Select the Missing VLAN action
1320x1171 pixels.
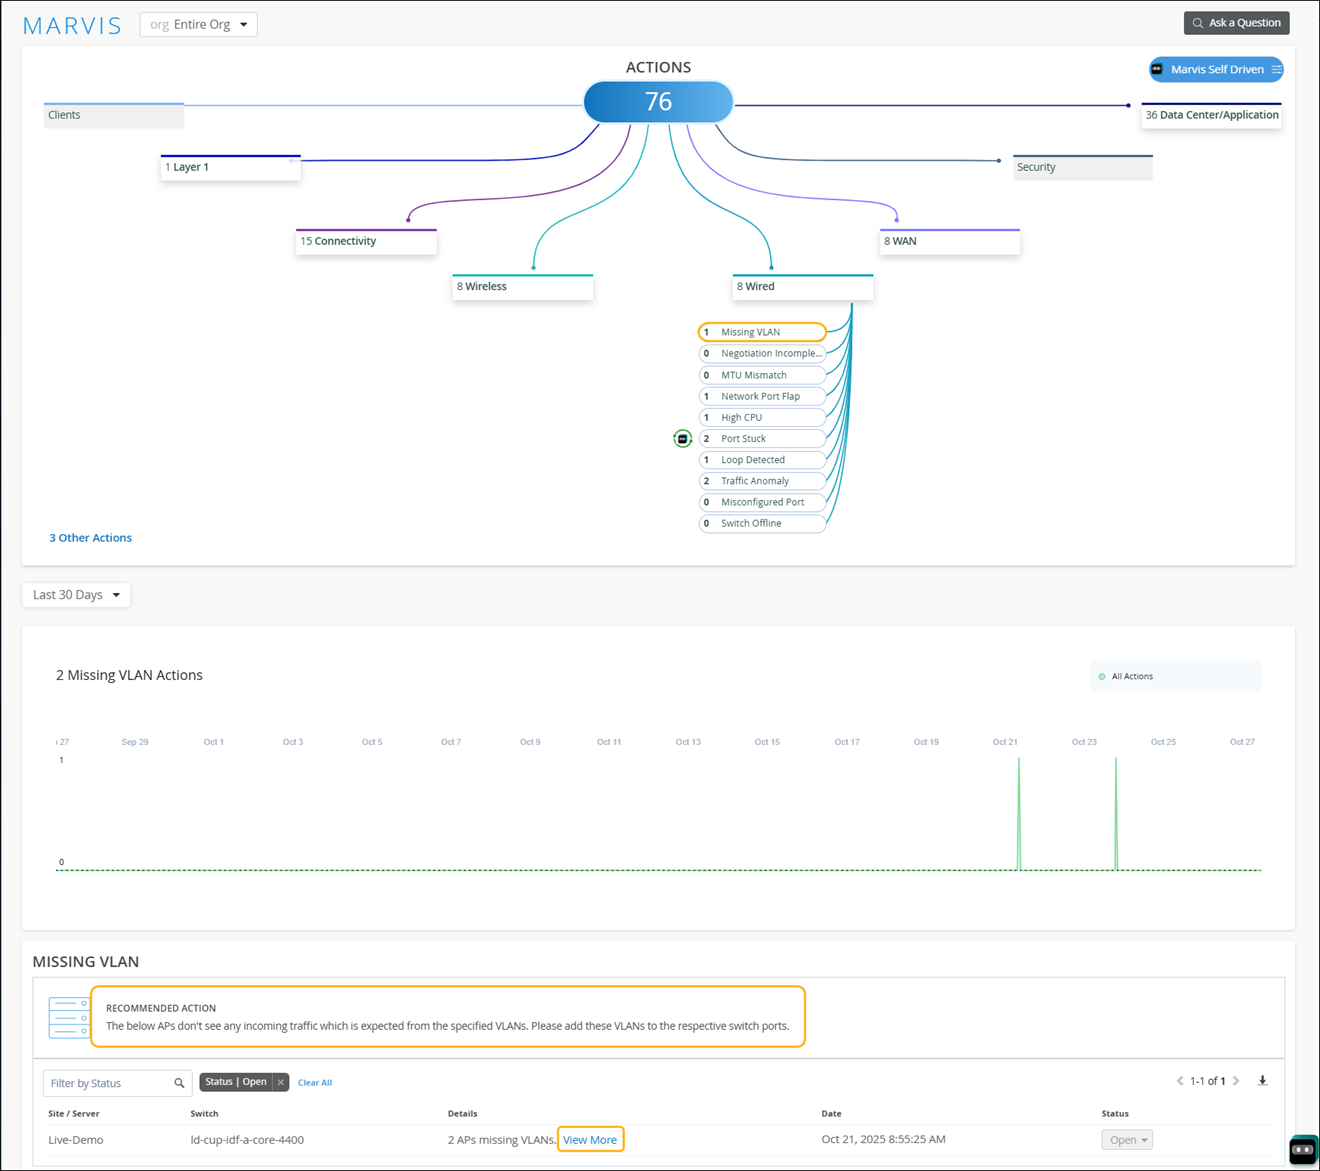click(762, 332)
